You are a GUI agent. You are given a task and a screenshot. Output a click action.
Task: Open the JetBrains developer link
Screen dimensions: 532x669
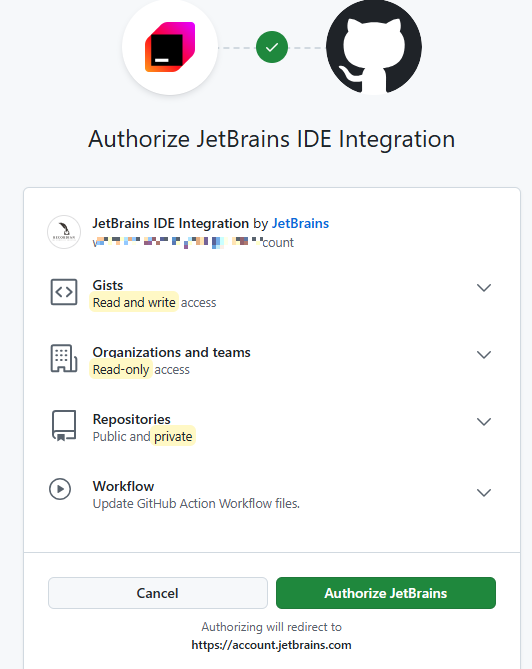click(300, 223)
